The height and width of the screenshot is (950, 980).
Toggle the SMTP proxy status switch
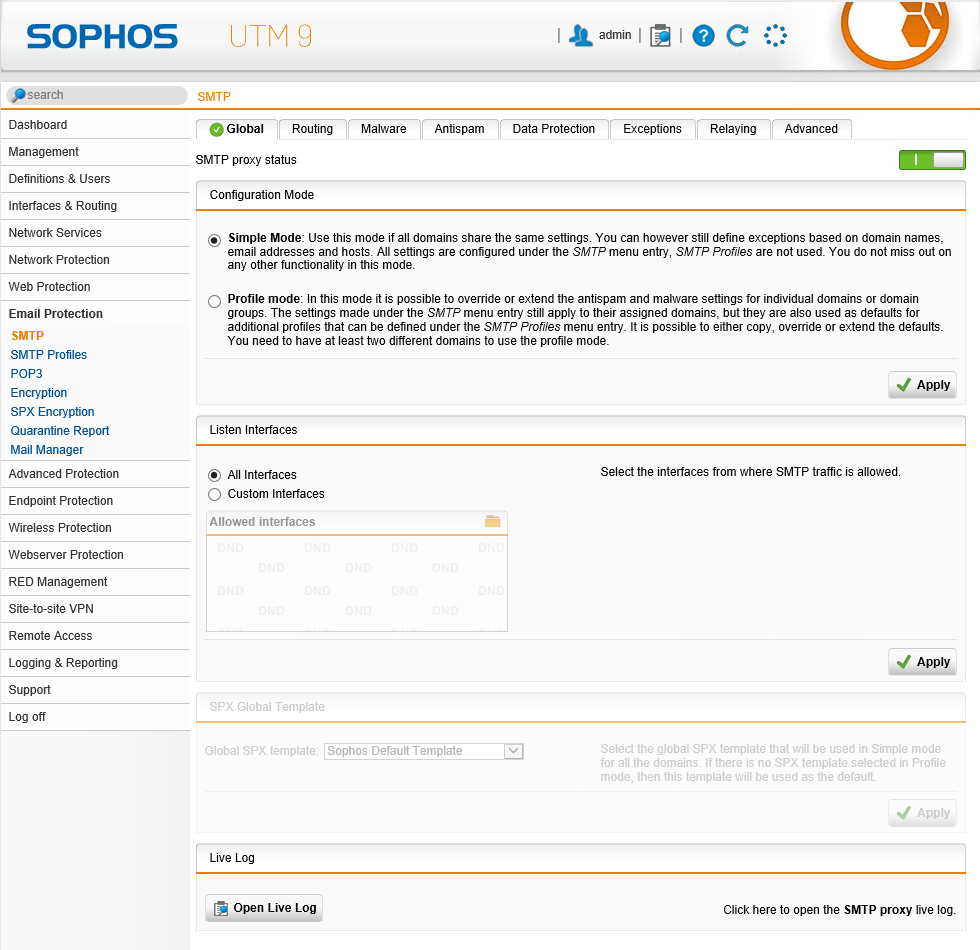932,160
